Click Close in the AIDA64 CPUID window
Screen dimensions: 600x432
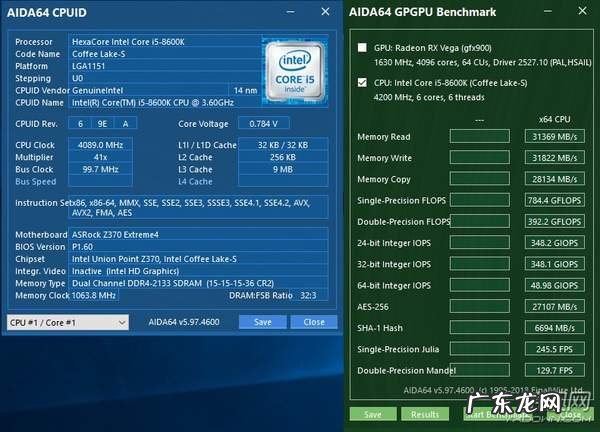(x=314, y=322)
